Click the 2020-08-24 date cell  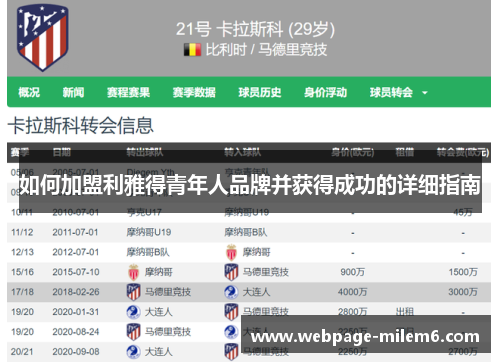click(76, 332)
